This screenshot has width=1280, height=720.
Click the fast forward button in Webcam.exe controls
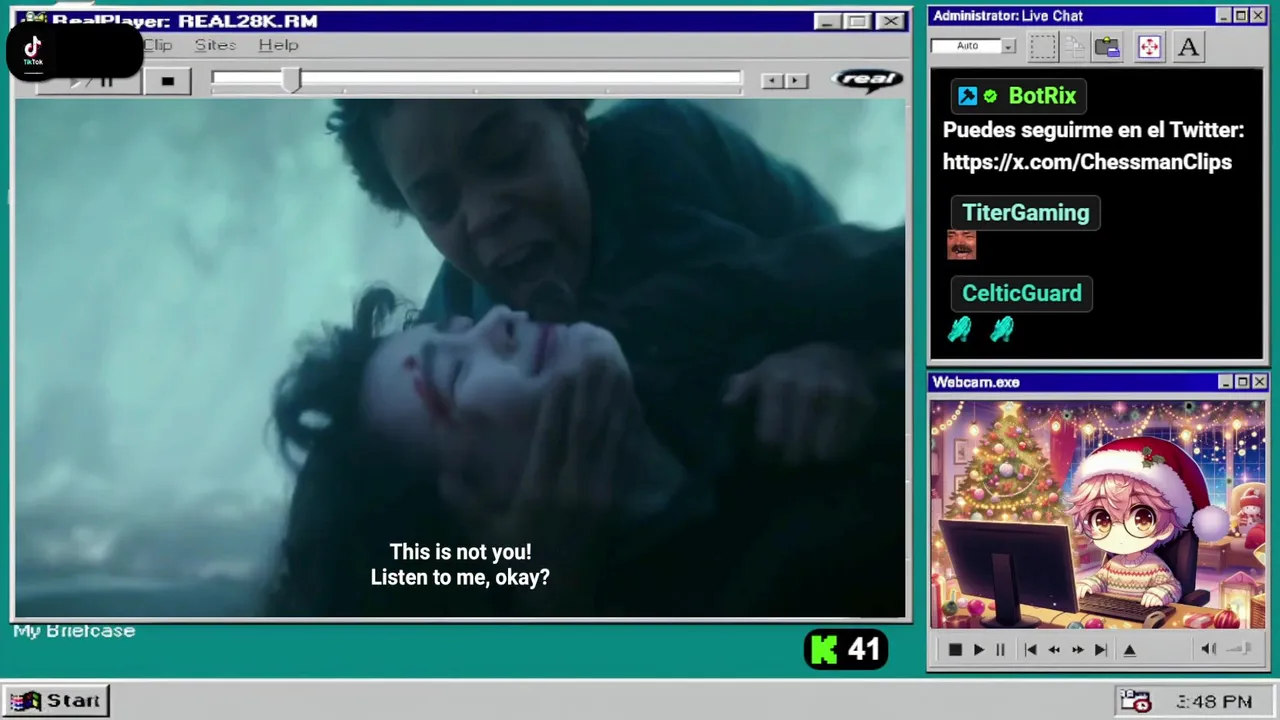tap(1077, 650)
